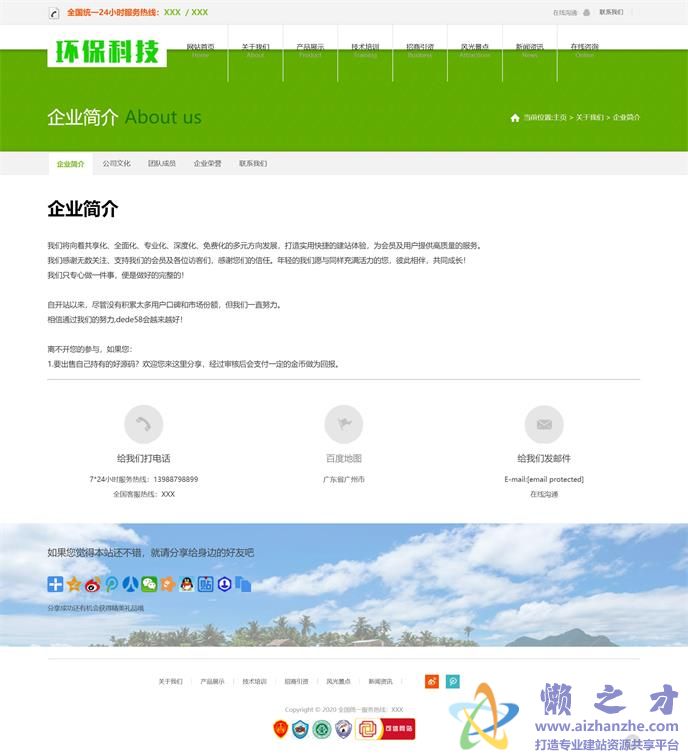Click the phone icon beside the hotline text

(x=54, y=13)
